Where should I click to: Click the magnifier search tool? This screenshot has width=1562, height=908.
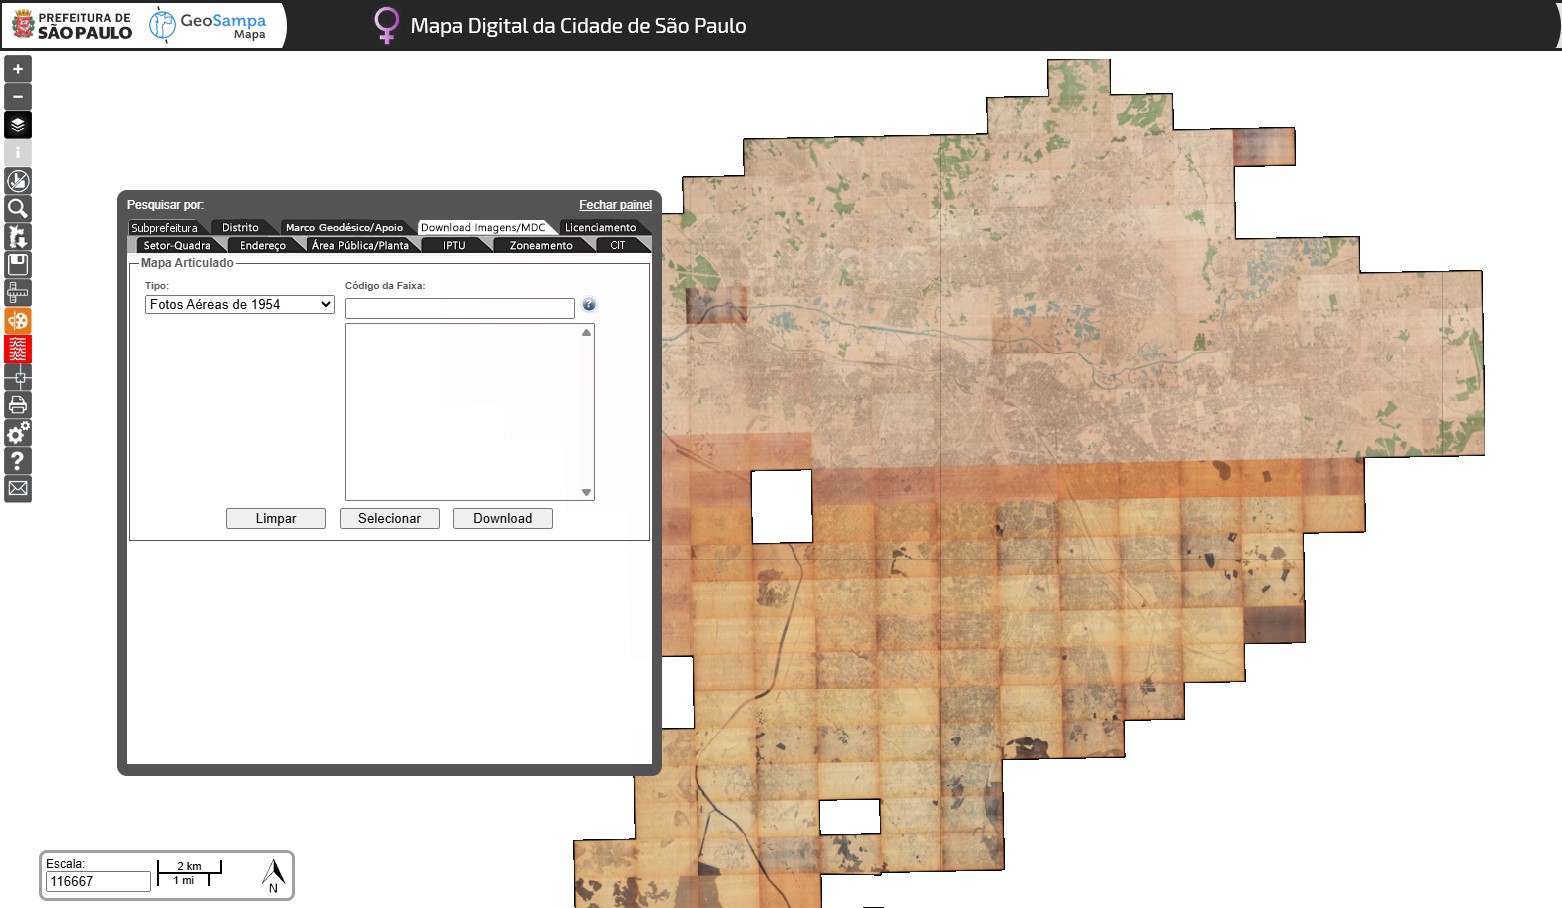[18, 209]
